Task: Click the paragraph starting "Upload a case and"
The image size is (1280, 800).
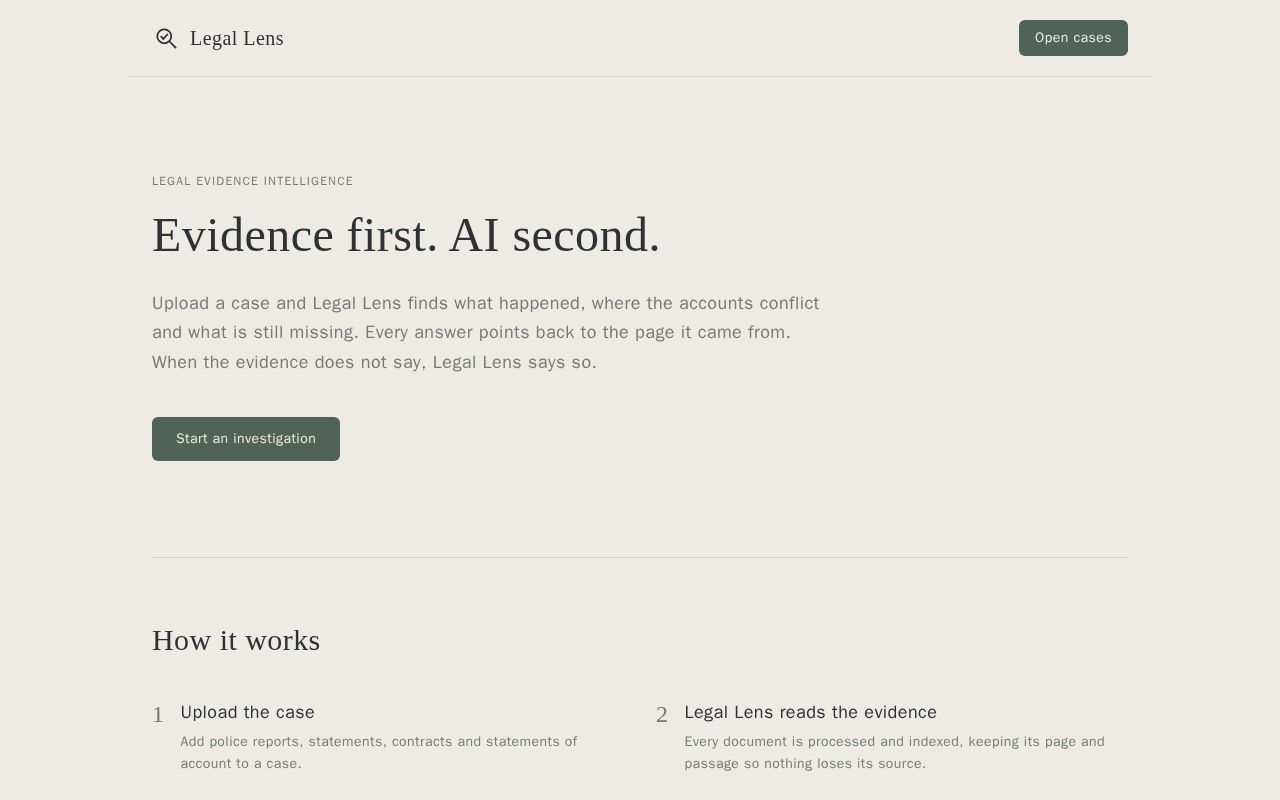Action: coord(486,333)
